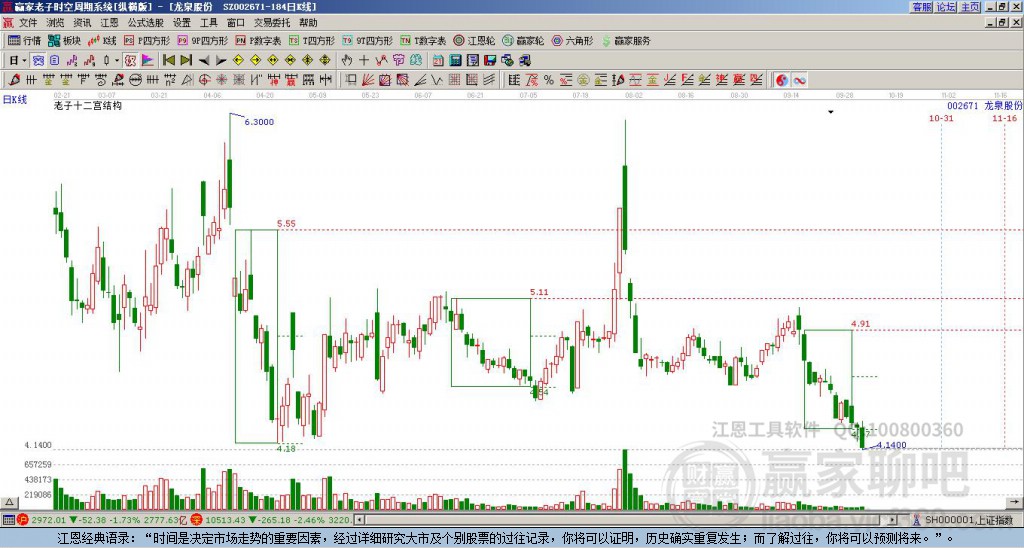Click the black right-pointing arrow icon
This screenshot has height=548, width=1024.
point(221,60)
